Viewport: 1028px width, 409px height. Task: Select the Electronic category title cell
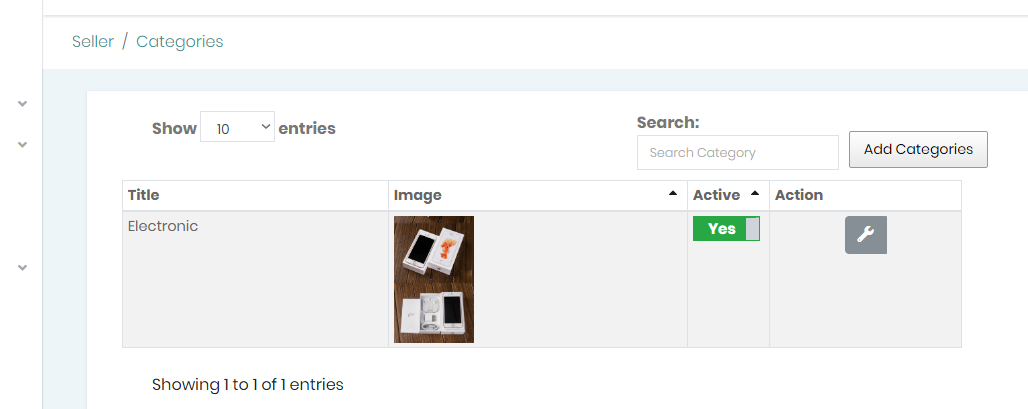pyautogui.click(x=255, y=279)
